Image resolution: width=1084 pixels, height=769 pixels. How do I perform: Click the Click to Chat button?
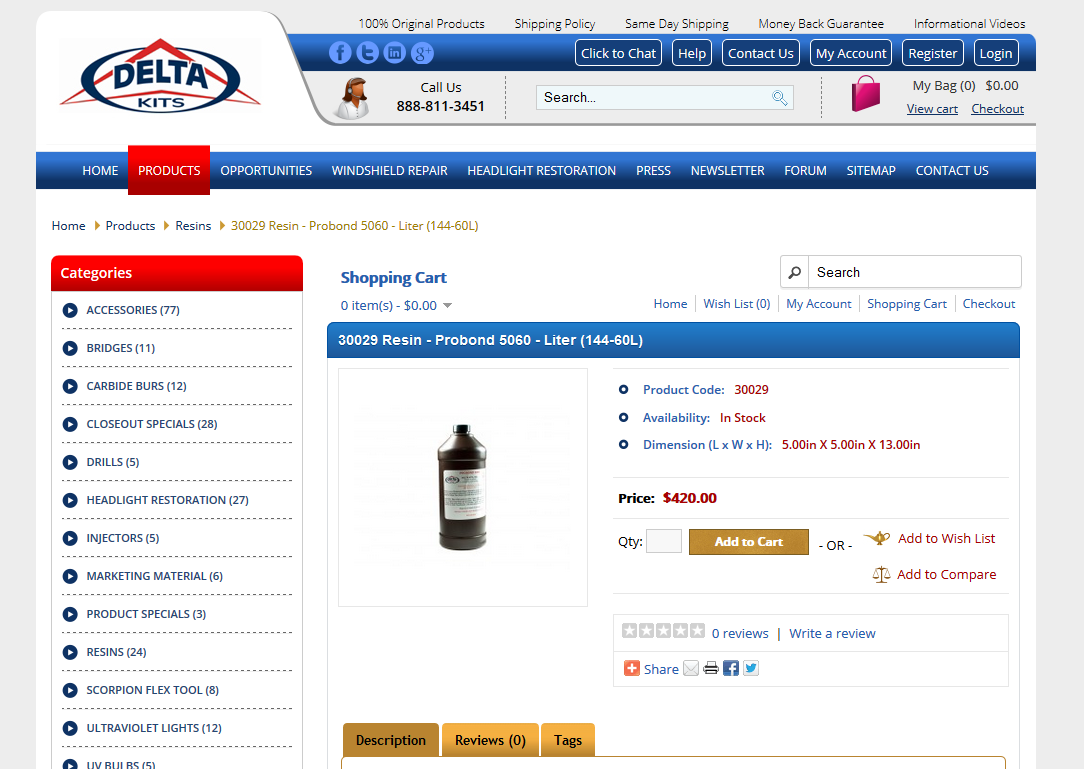[618, 53]
